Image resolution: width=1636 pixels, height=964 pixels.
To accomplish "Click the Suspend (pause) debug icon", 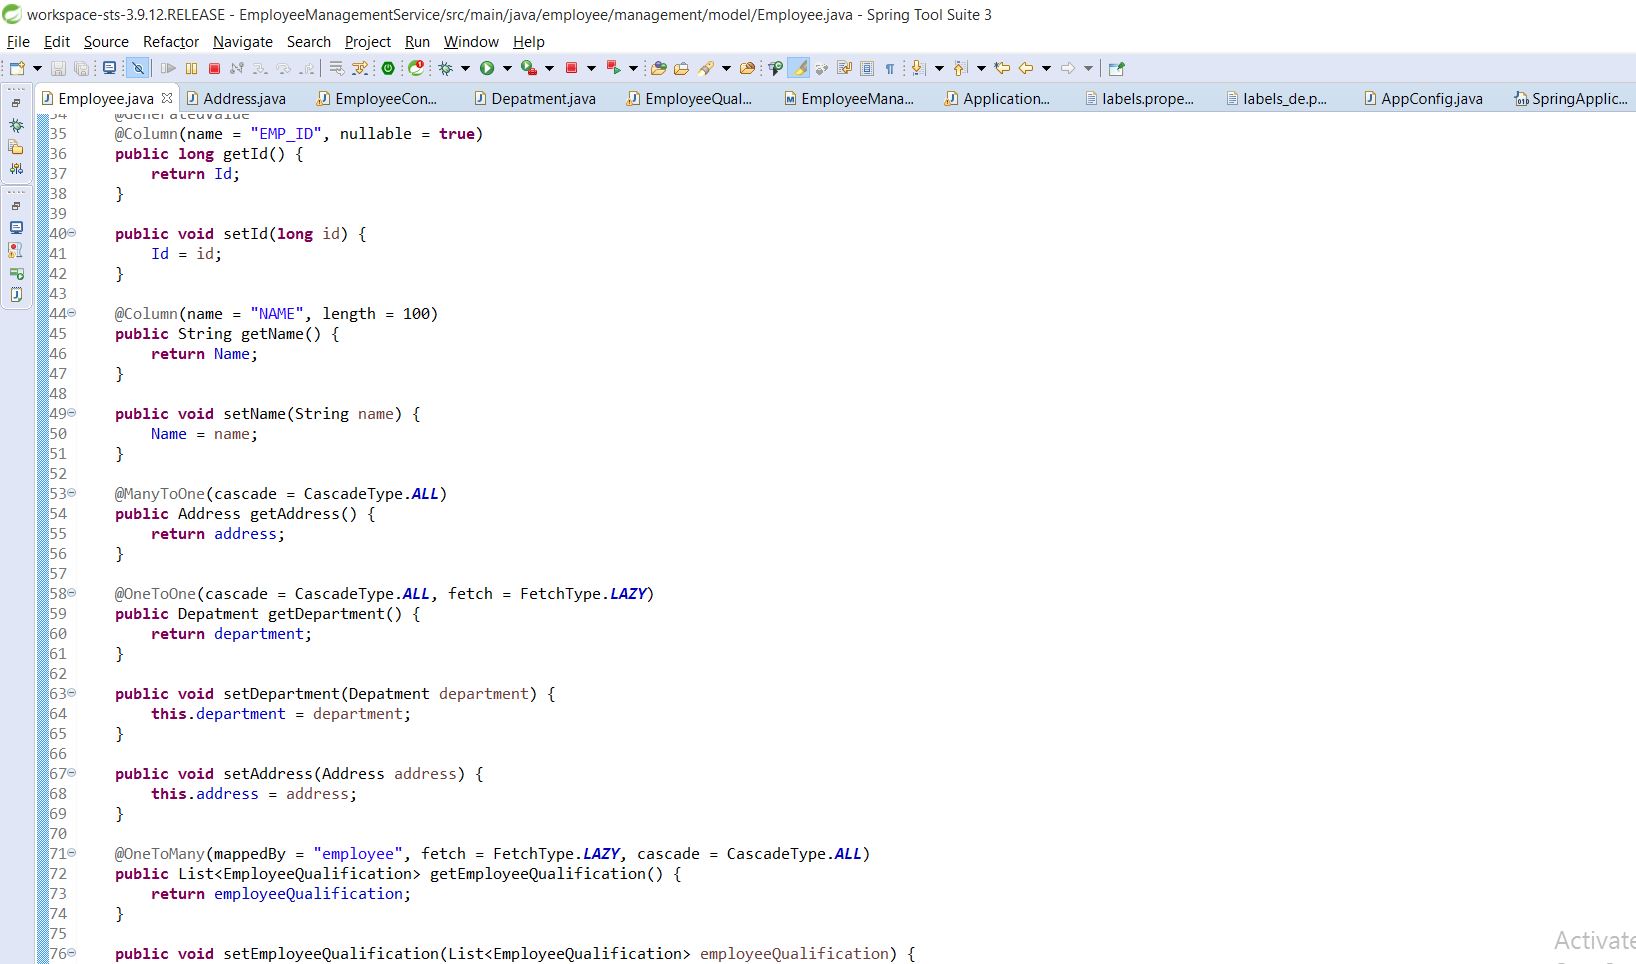I will tap(191, 68).
